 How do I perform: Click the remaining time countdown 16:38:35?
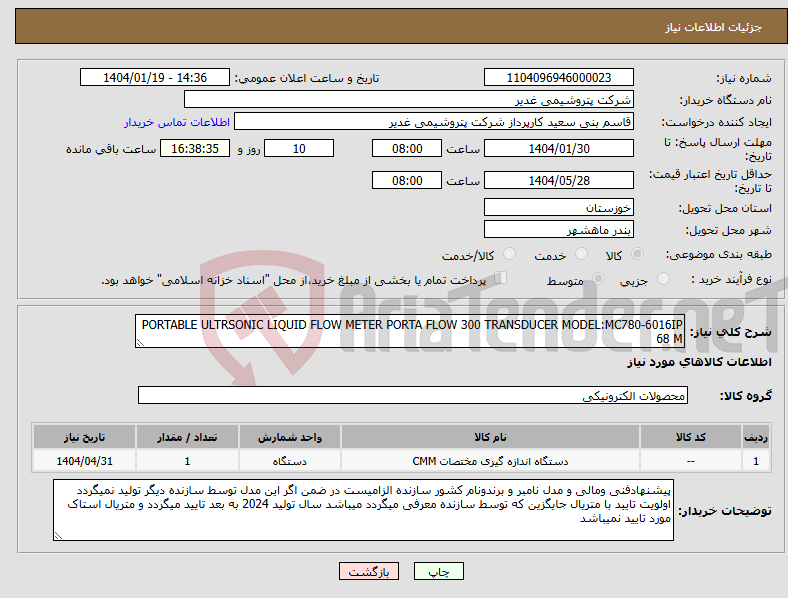[195, 149]
